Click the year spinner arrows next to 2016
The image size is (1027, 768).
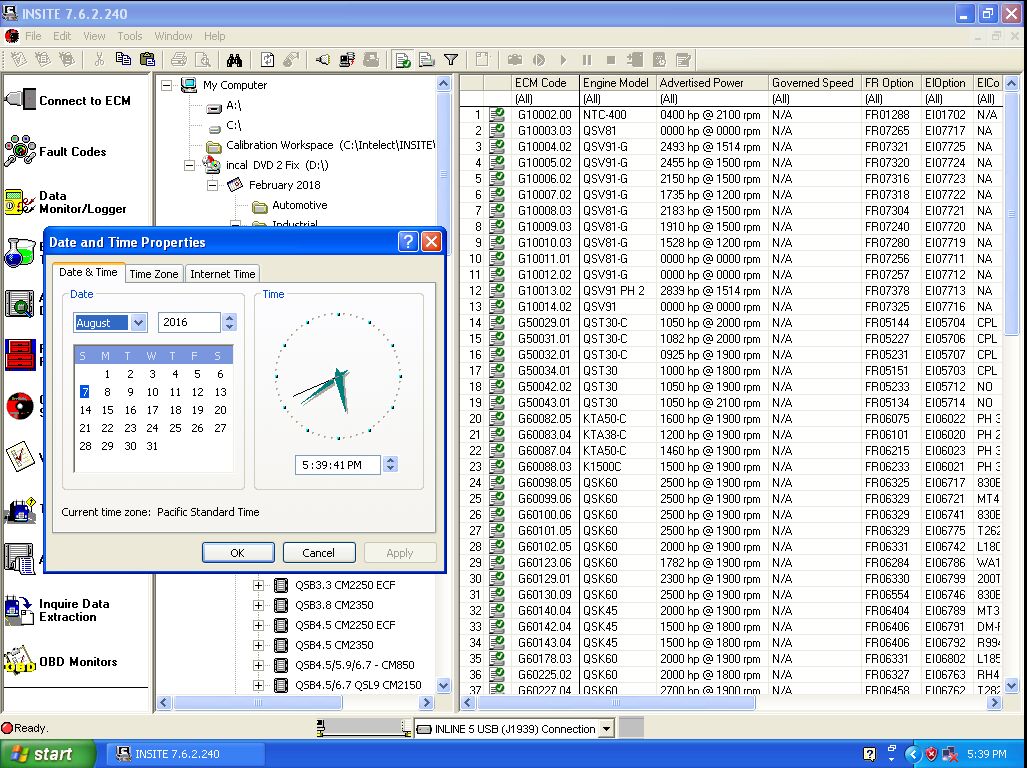click(229, 322)
